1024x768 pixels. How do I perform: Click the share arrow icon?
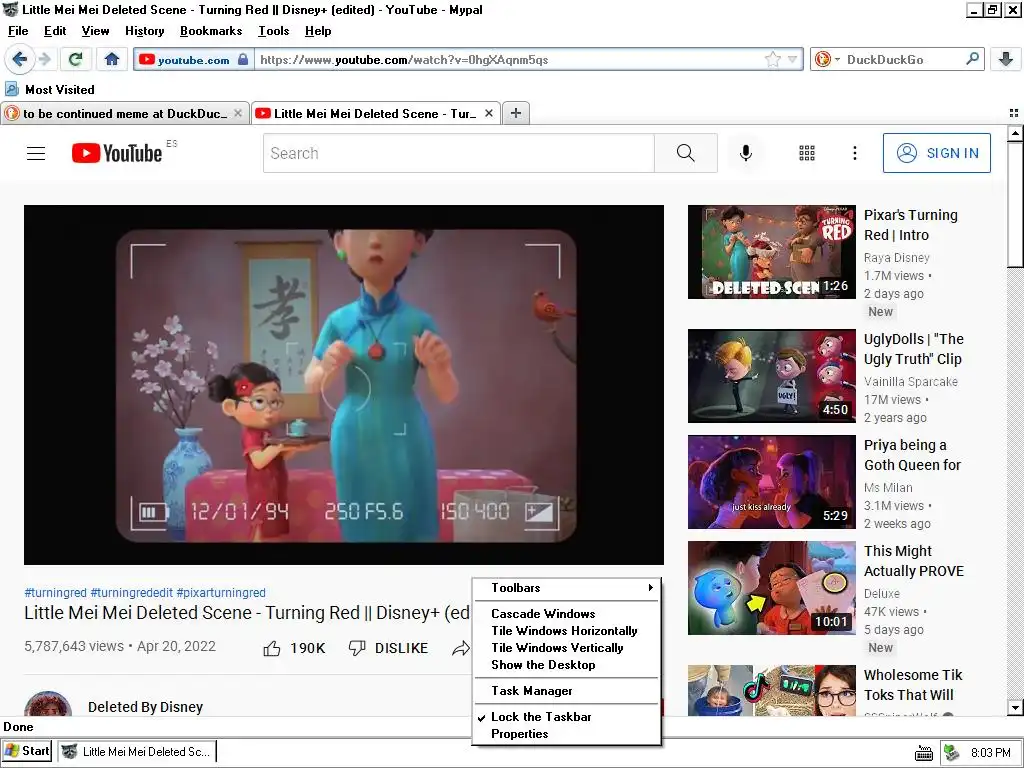pyautogui.click(x=460, y=648)
